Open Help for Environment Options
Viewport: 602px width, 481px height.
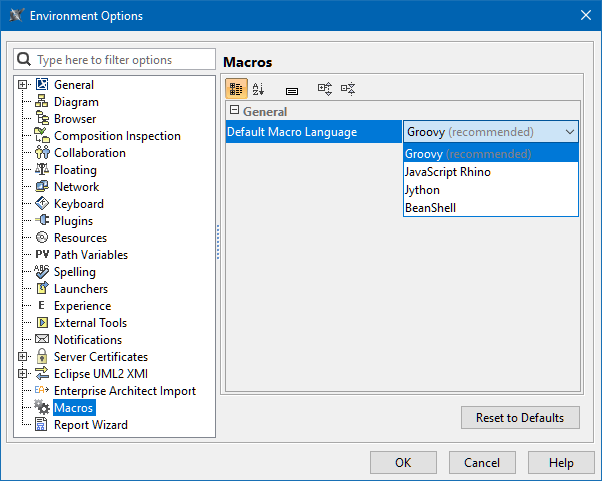pyautogui.click(x=561, y=462)
